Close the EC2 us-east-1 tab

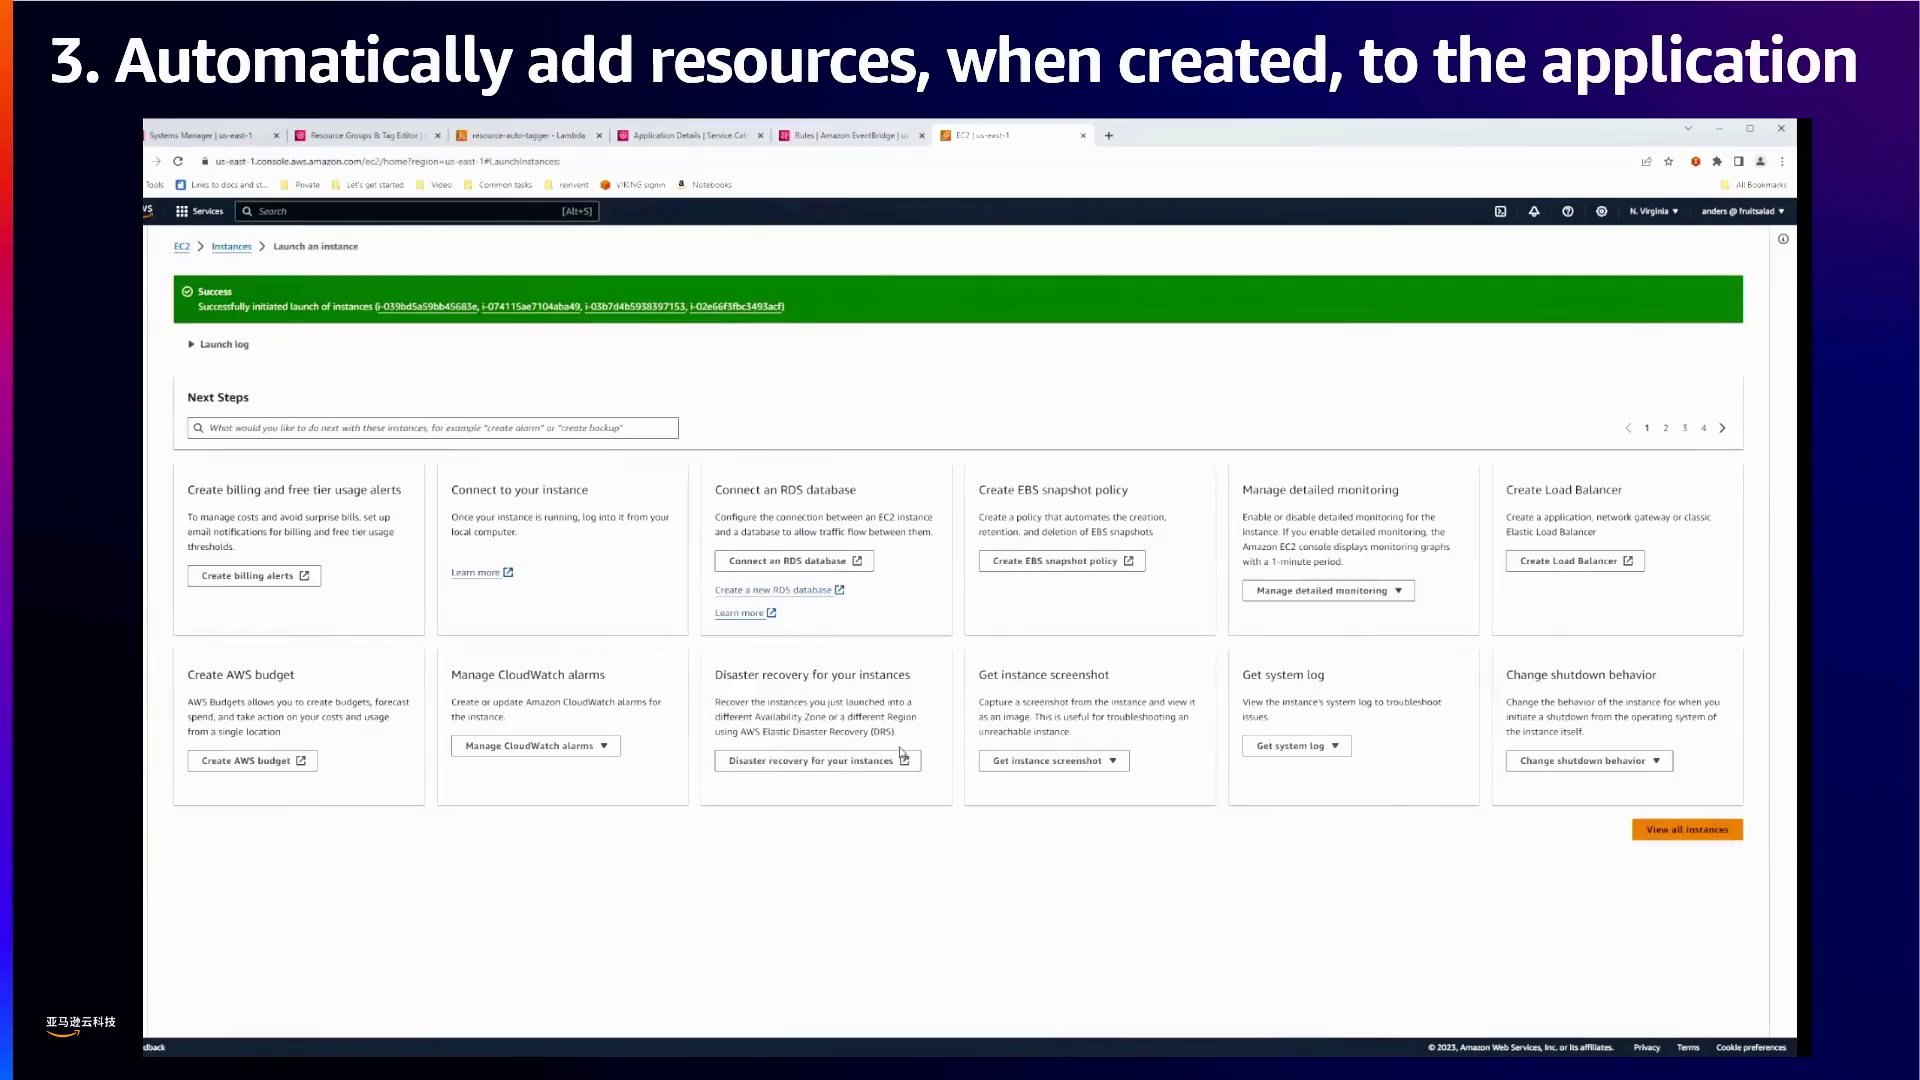pos(1083,135)
